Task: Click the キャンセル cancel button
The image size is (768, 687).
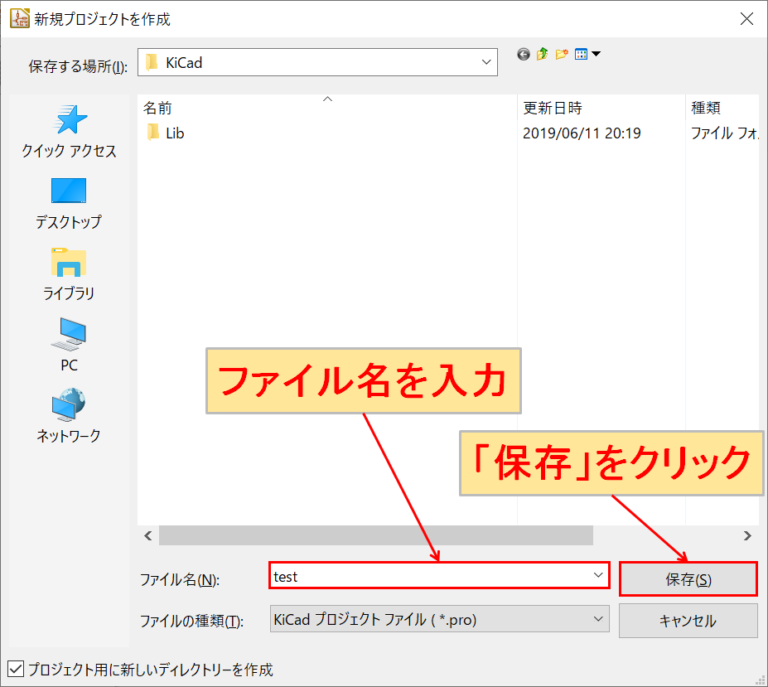Action: click(x=688, y=621)
